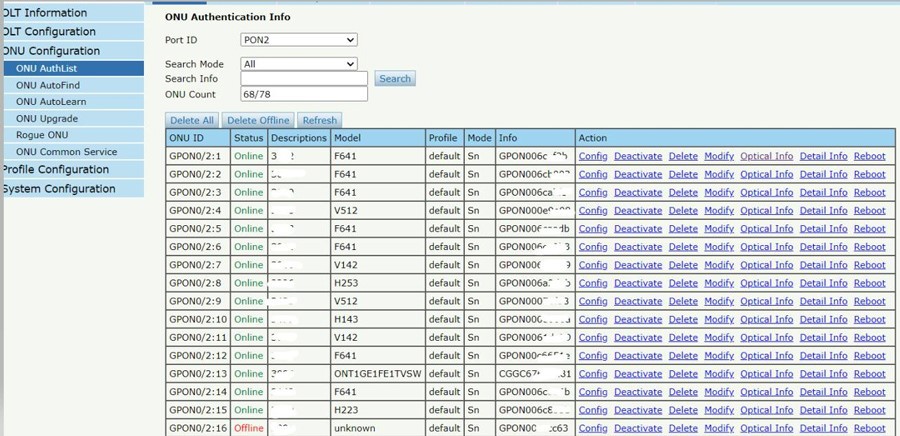Click the Delete link for GPON0/2:10
This screenshot has height=436, width=900.
point(683,320)
